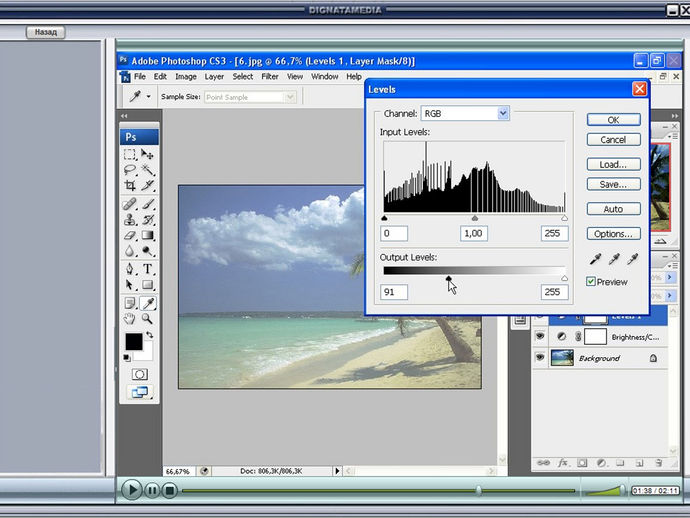Select the Crop tool
This screenshot has width=690, height=518.
click(x=130, y=185)
